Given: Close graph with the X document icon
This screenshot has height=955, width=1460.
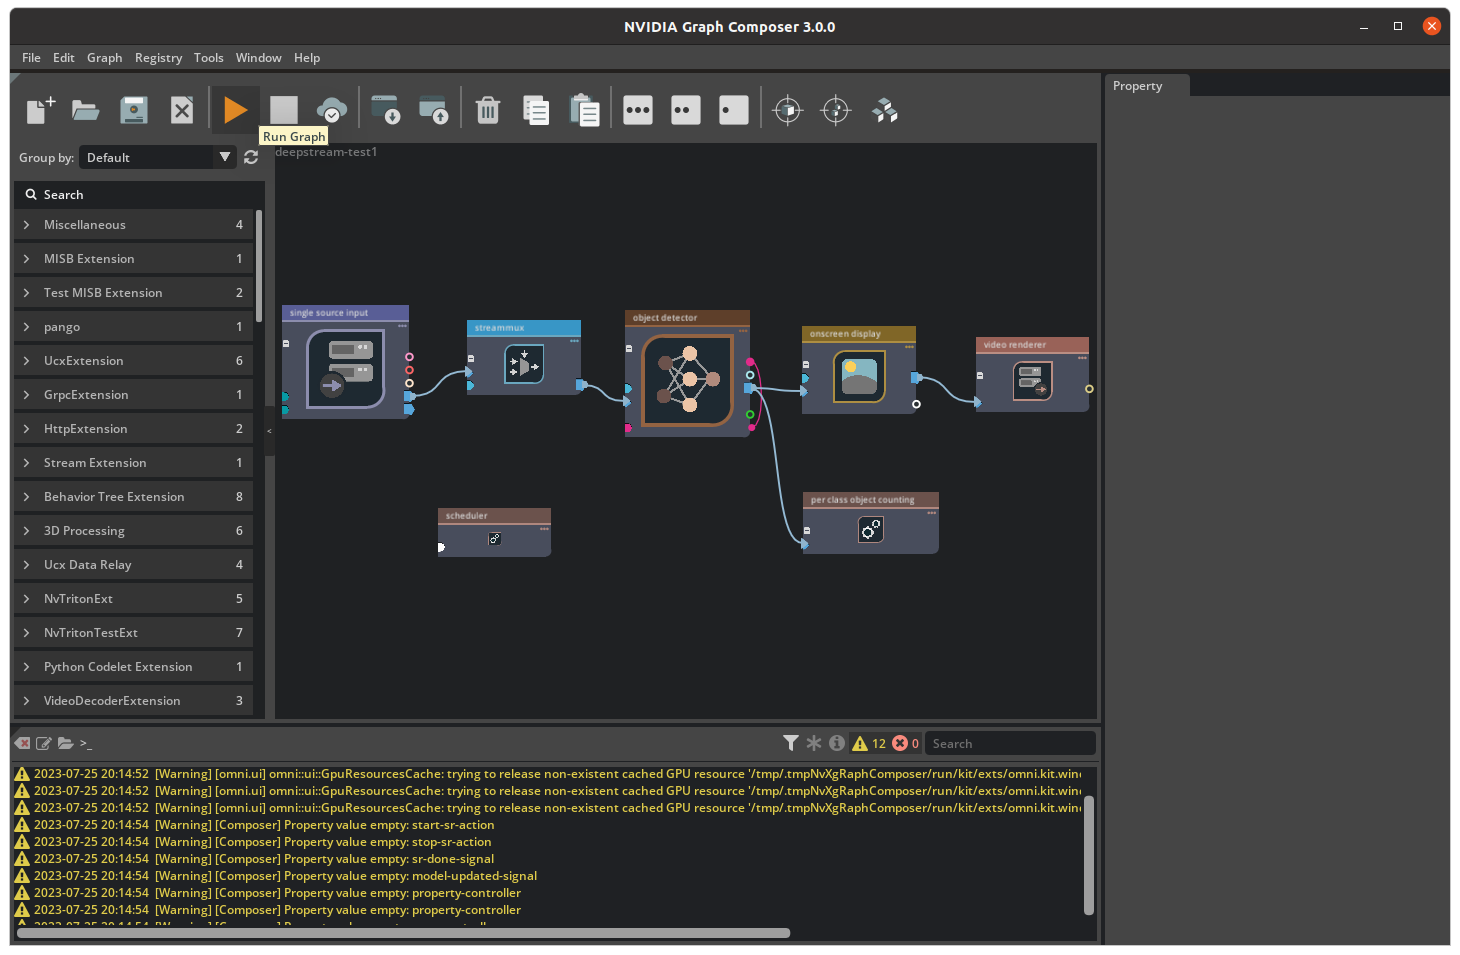Looking at the screenshot, I should tap(182, 110).
